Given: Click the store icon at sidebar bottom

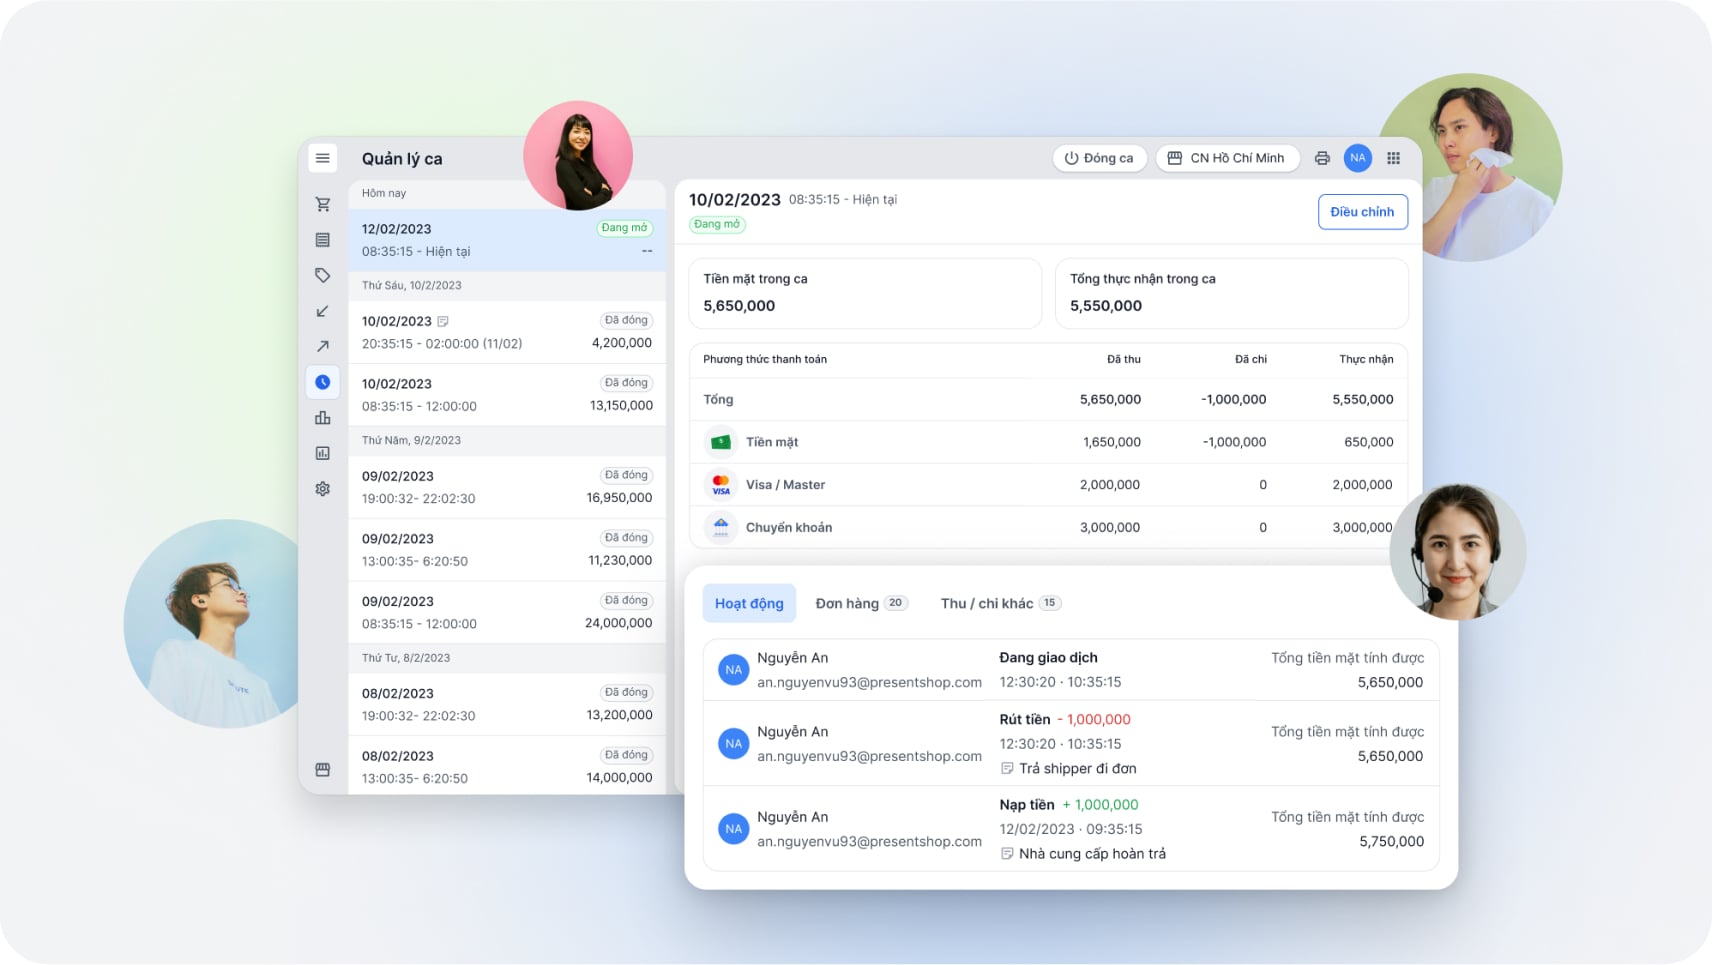Looking at the screenshot, I should click(322, 769).
